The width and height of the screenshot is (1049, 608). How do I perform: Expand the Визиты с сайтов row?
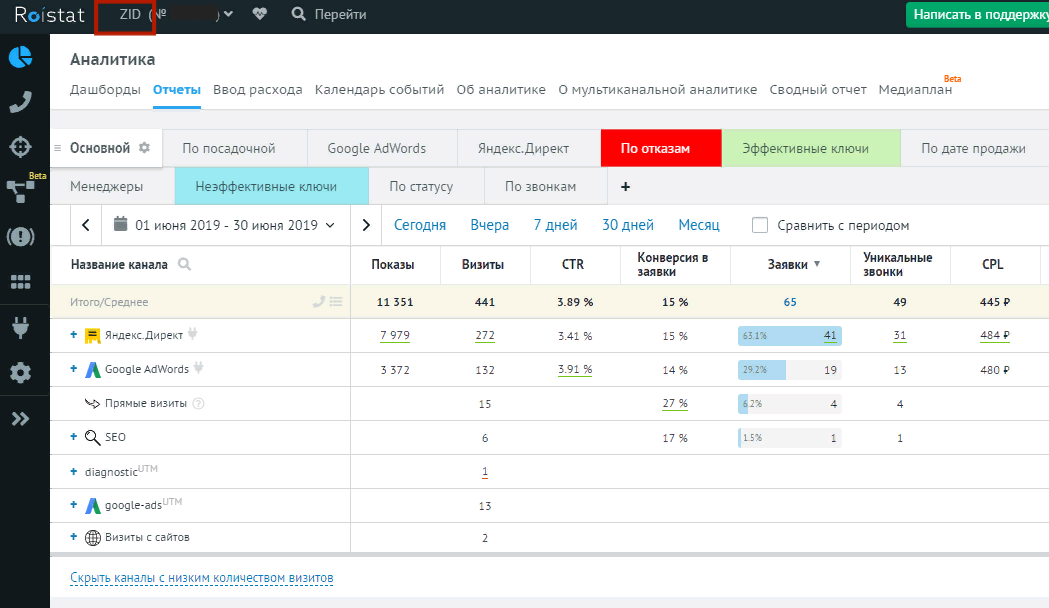[x=74, y=536]
